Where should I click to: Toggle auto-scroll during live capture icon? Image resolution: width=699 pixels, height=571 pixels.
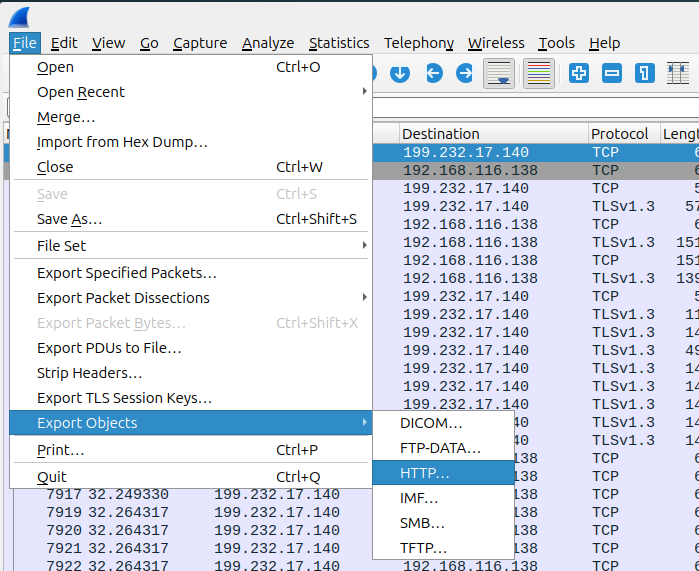[x=499, y=73]
